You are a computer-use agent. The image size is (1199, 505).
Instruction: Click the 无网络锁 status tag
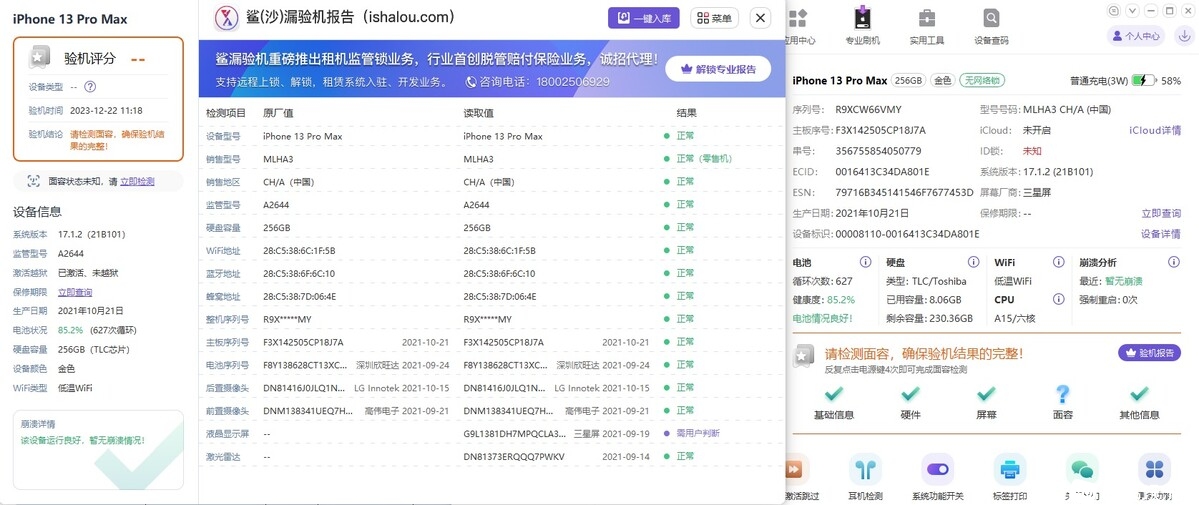point(983,80)
